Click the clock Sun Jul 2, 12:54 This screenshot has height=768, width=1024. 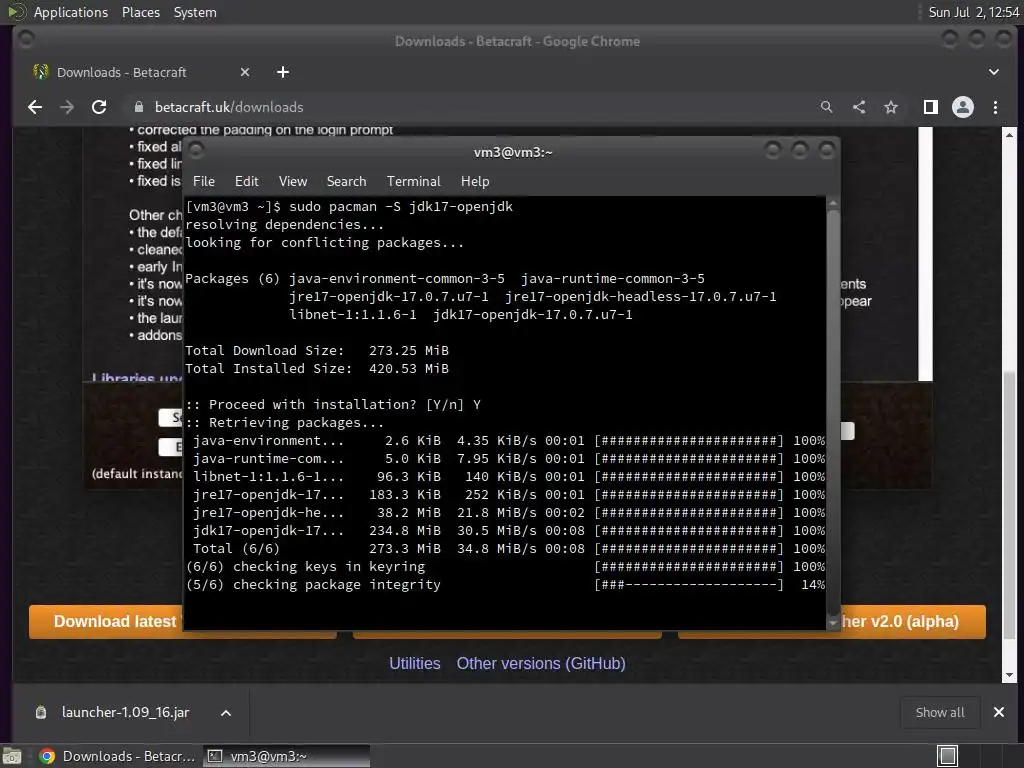point(974,12)
